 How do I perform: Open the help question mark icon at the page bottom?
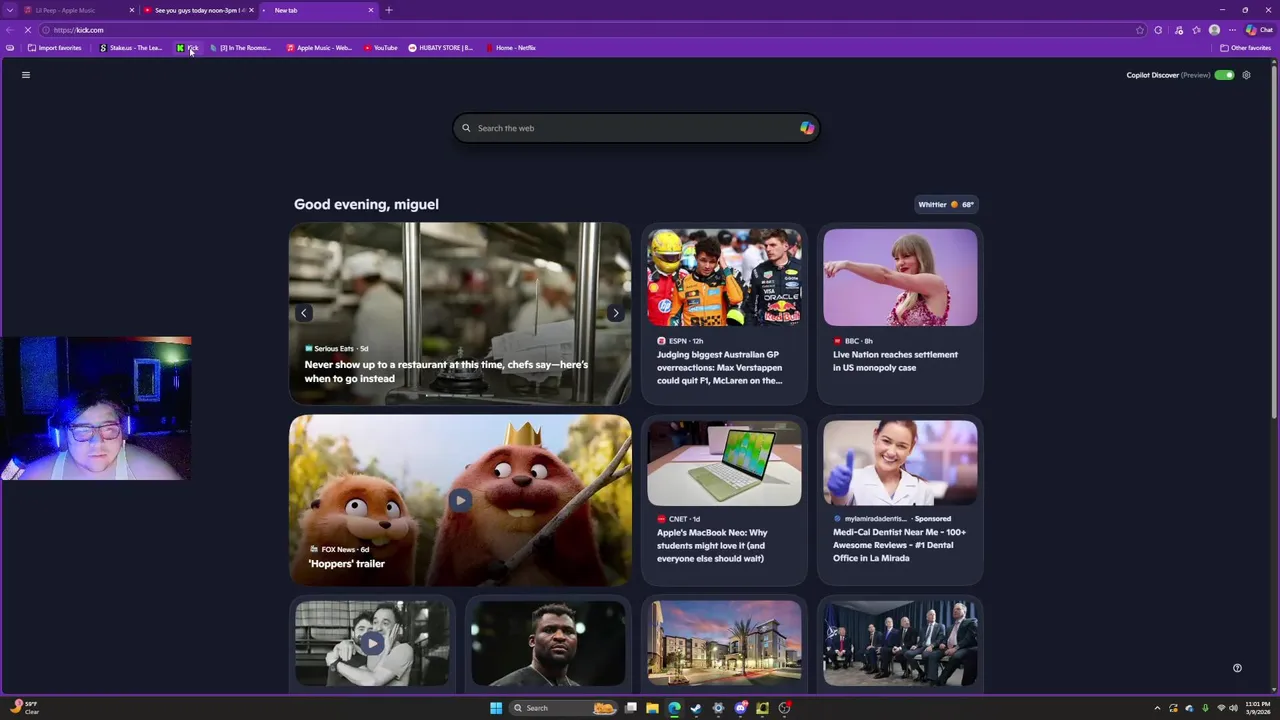point(1237,668)
